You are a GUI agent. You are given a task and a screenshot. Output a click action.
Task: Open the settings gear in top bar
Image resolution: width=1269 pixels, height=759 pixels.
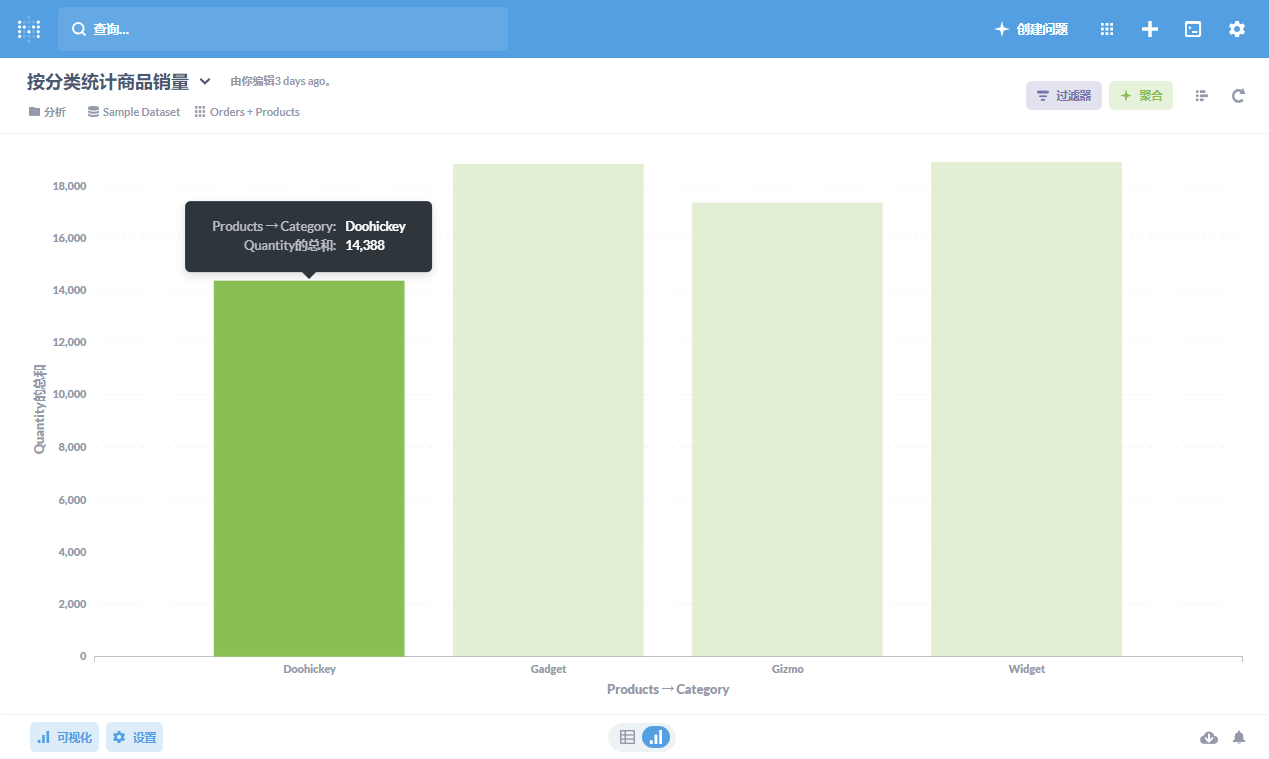coord(1237,29)
